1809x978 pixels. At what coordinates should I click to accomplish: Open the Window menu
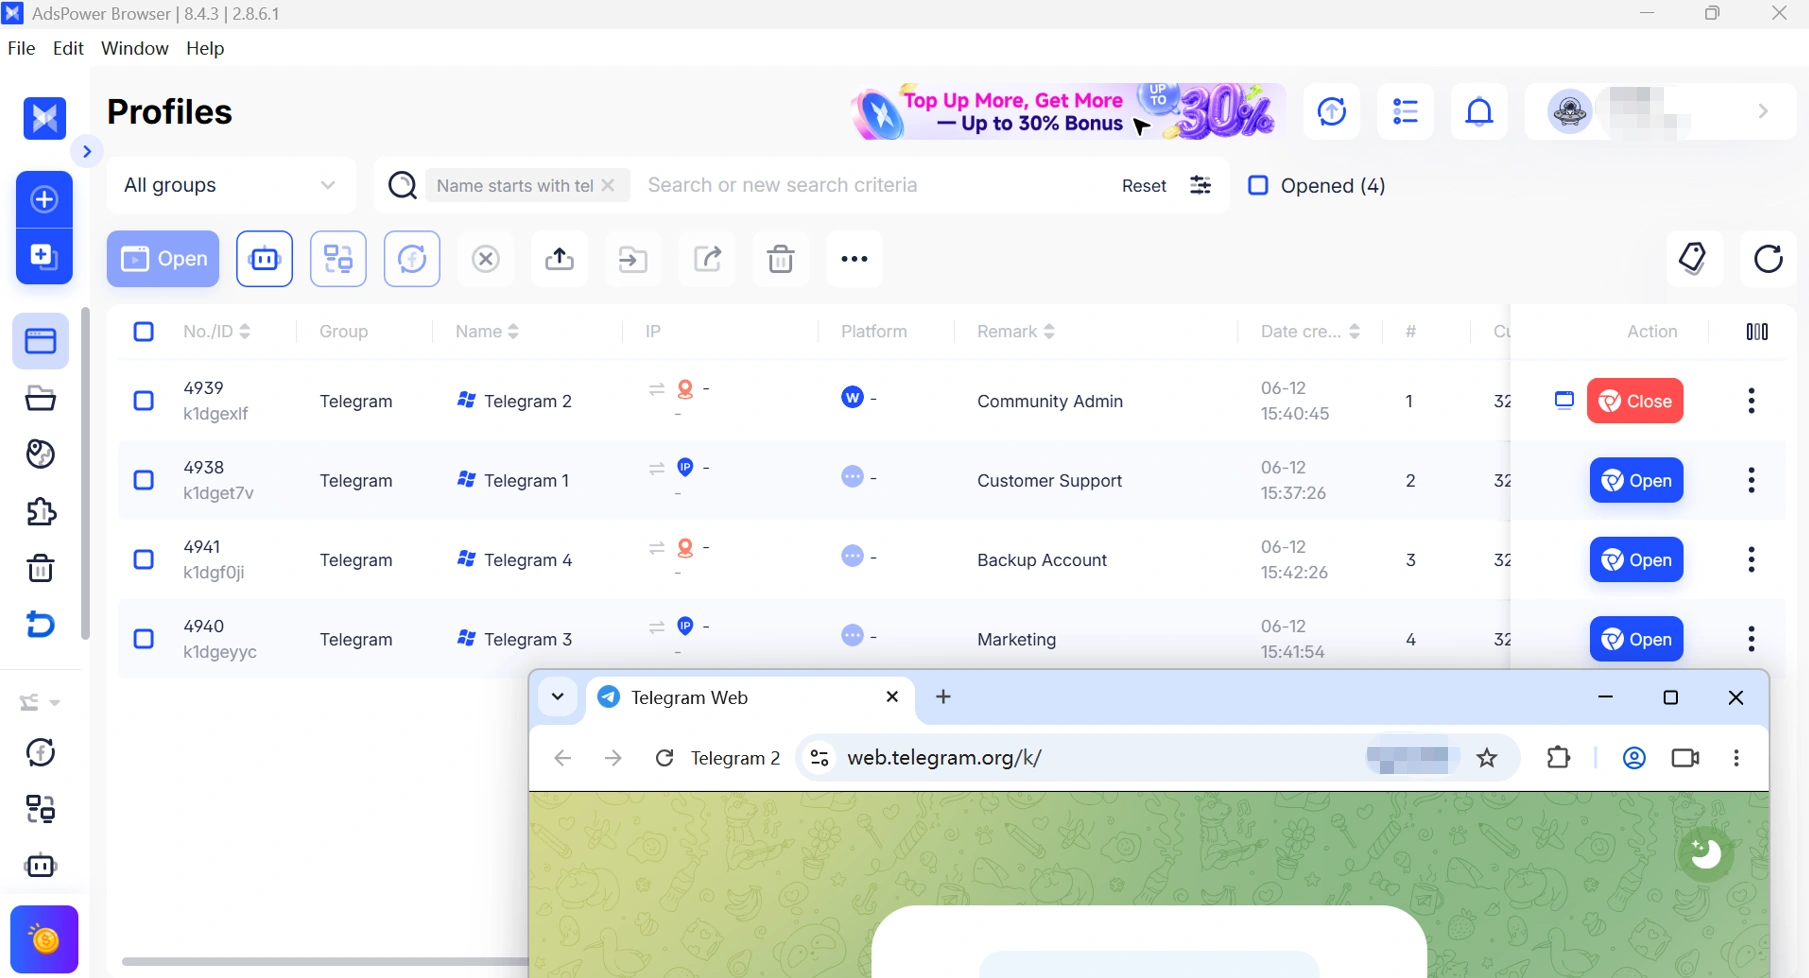tap(135, 48)
